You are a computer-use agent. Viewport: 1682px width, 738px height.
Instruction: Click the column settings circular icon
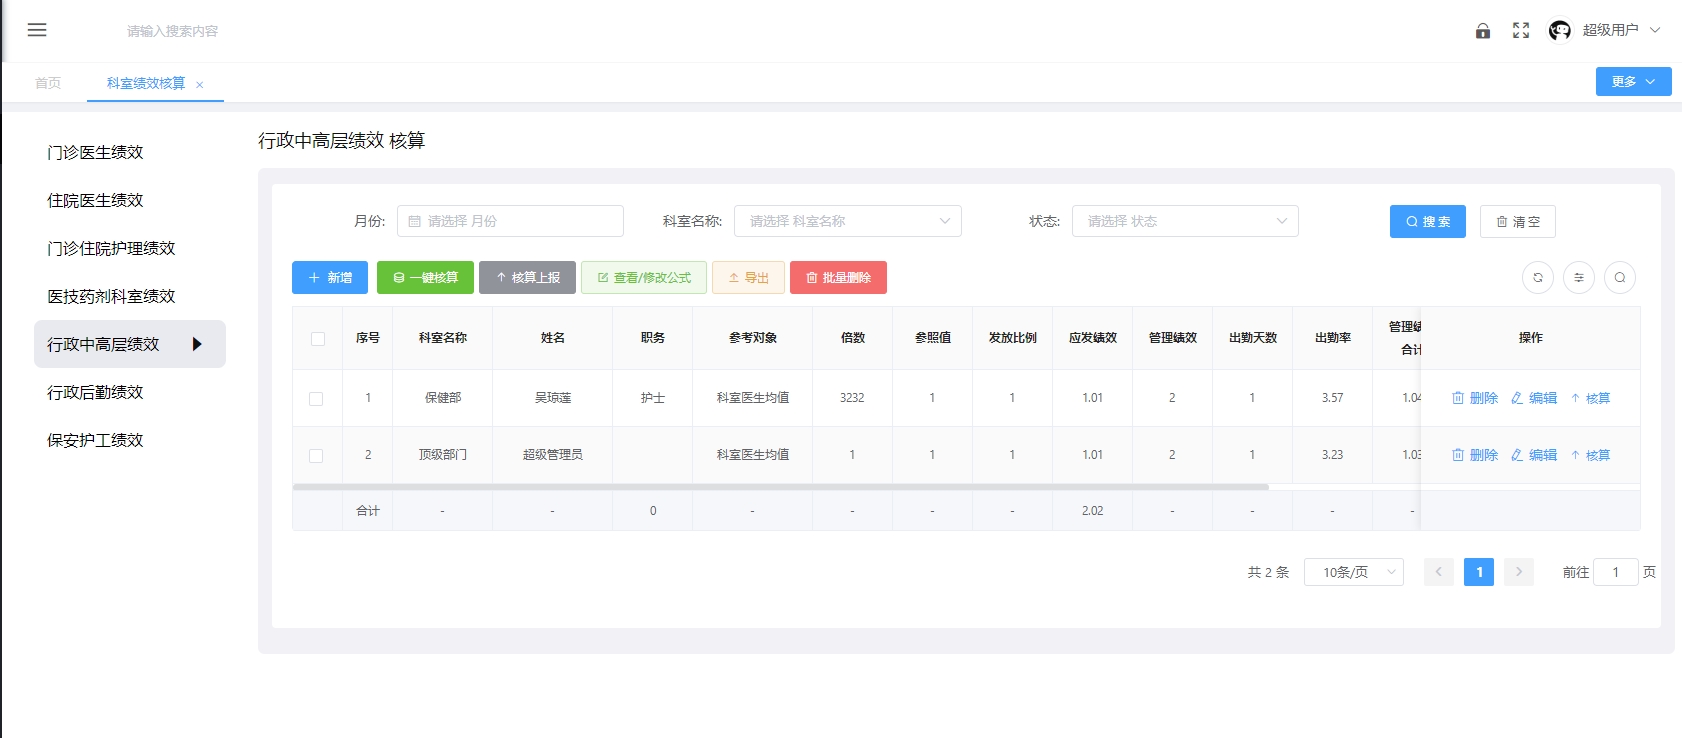(x=1579, y=277)
